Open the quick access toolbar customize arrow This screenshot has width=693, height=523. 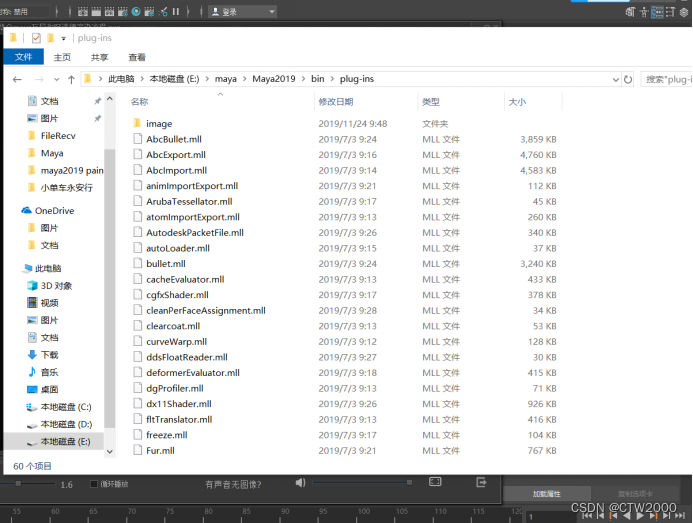tap(64, 38)
